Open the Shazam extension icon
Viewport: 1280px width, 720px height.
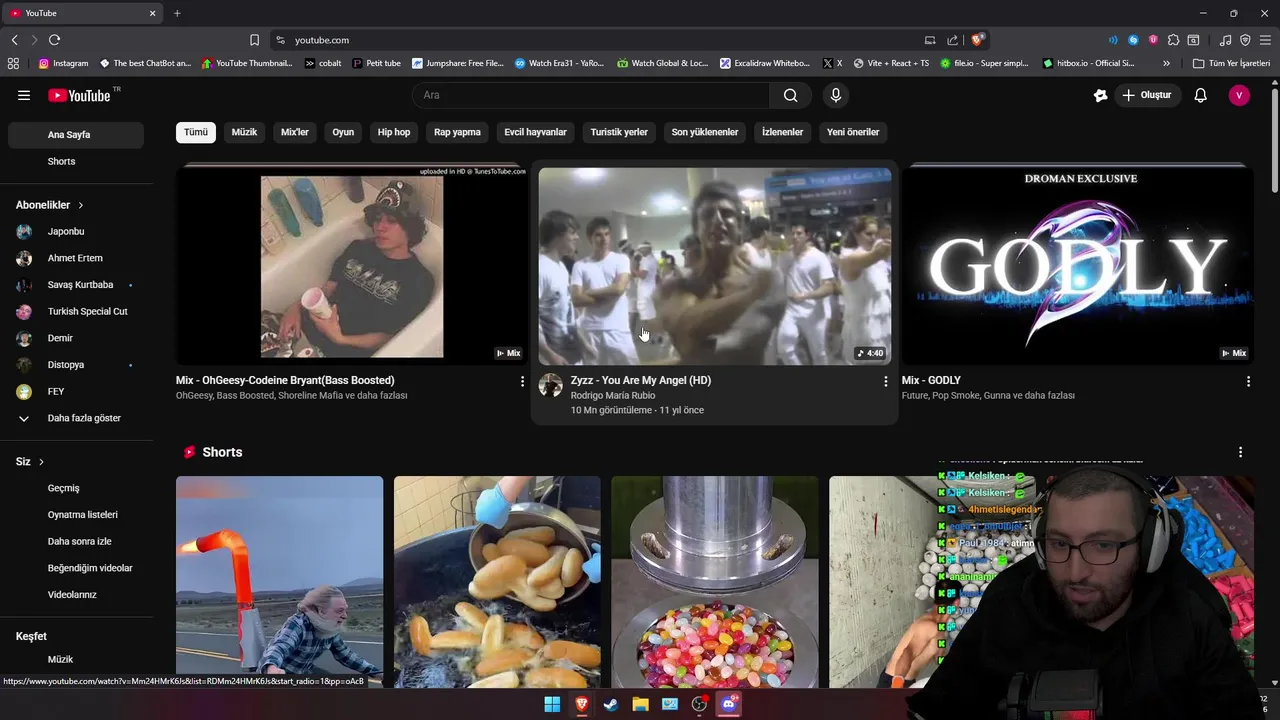click(x=1133, y=40)
